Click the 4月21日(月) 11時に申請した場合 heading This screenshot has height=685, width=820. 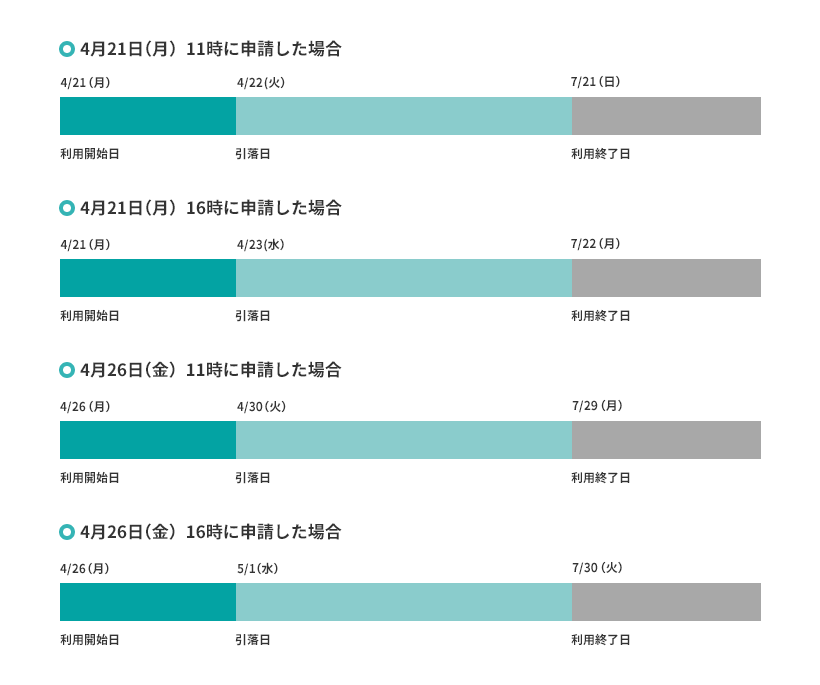point(211,49)
